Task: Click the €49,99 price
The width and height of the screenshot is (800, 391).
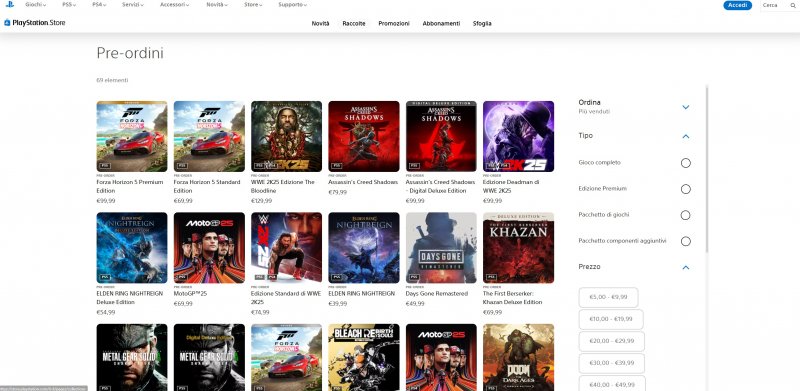Action: click(415, 304)
